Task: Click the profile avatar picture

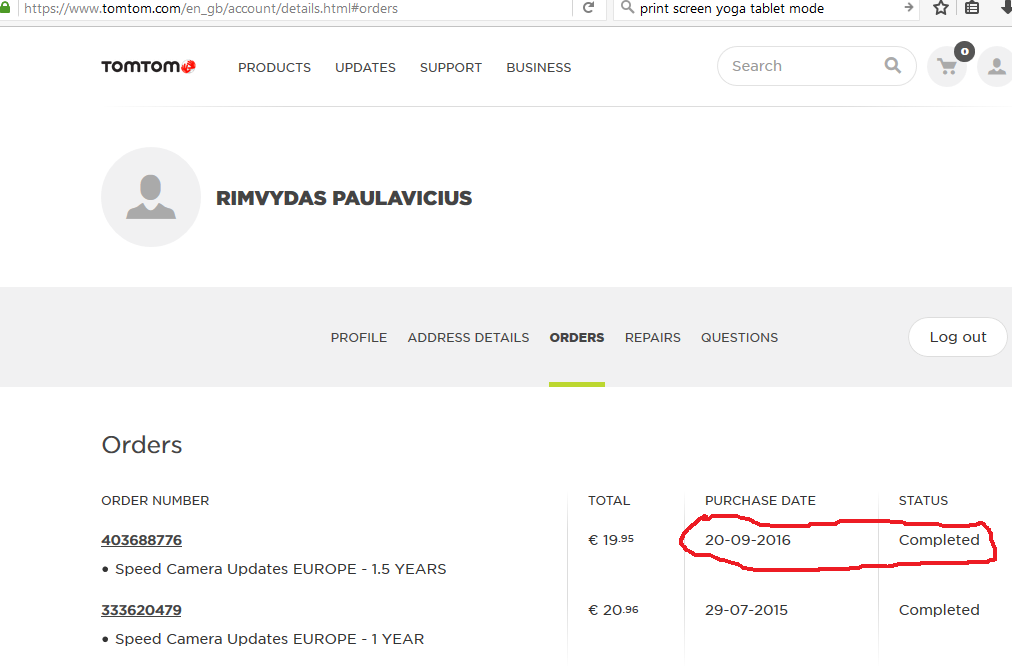Action: (x=151, y=197)
